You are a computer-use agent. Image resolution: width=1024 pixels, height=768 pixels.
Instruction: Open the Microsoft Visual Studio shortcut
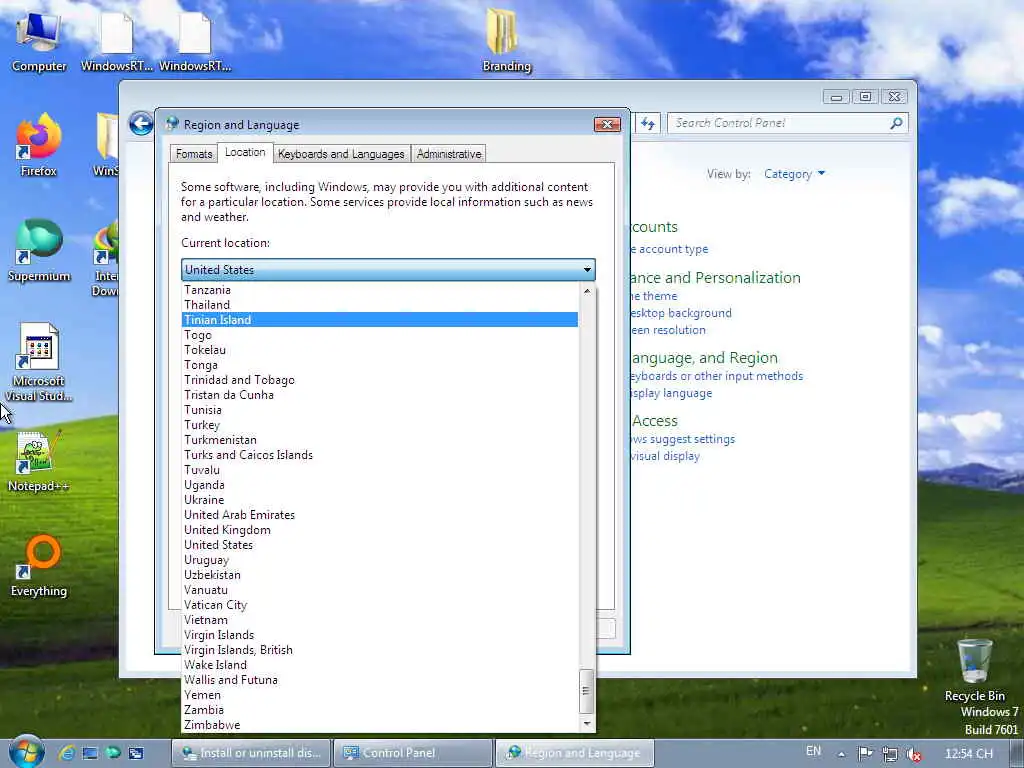coord(39,362)
